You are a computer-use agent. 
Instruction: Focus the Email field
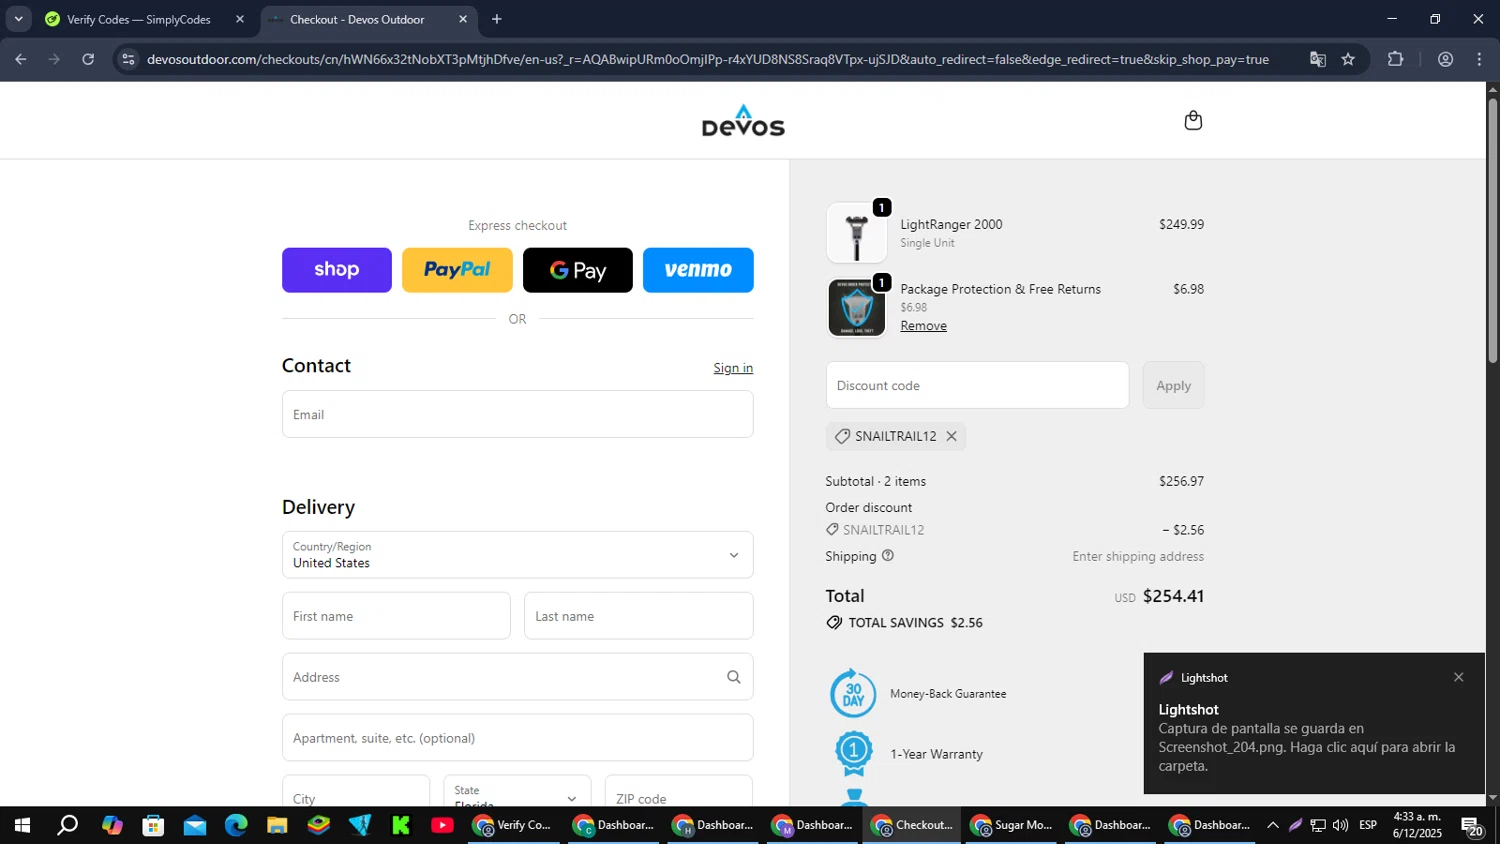(517, 414)
